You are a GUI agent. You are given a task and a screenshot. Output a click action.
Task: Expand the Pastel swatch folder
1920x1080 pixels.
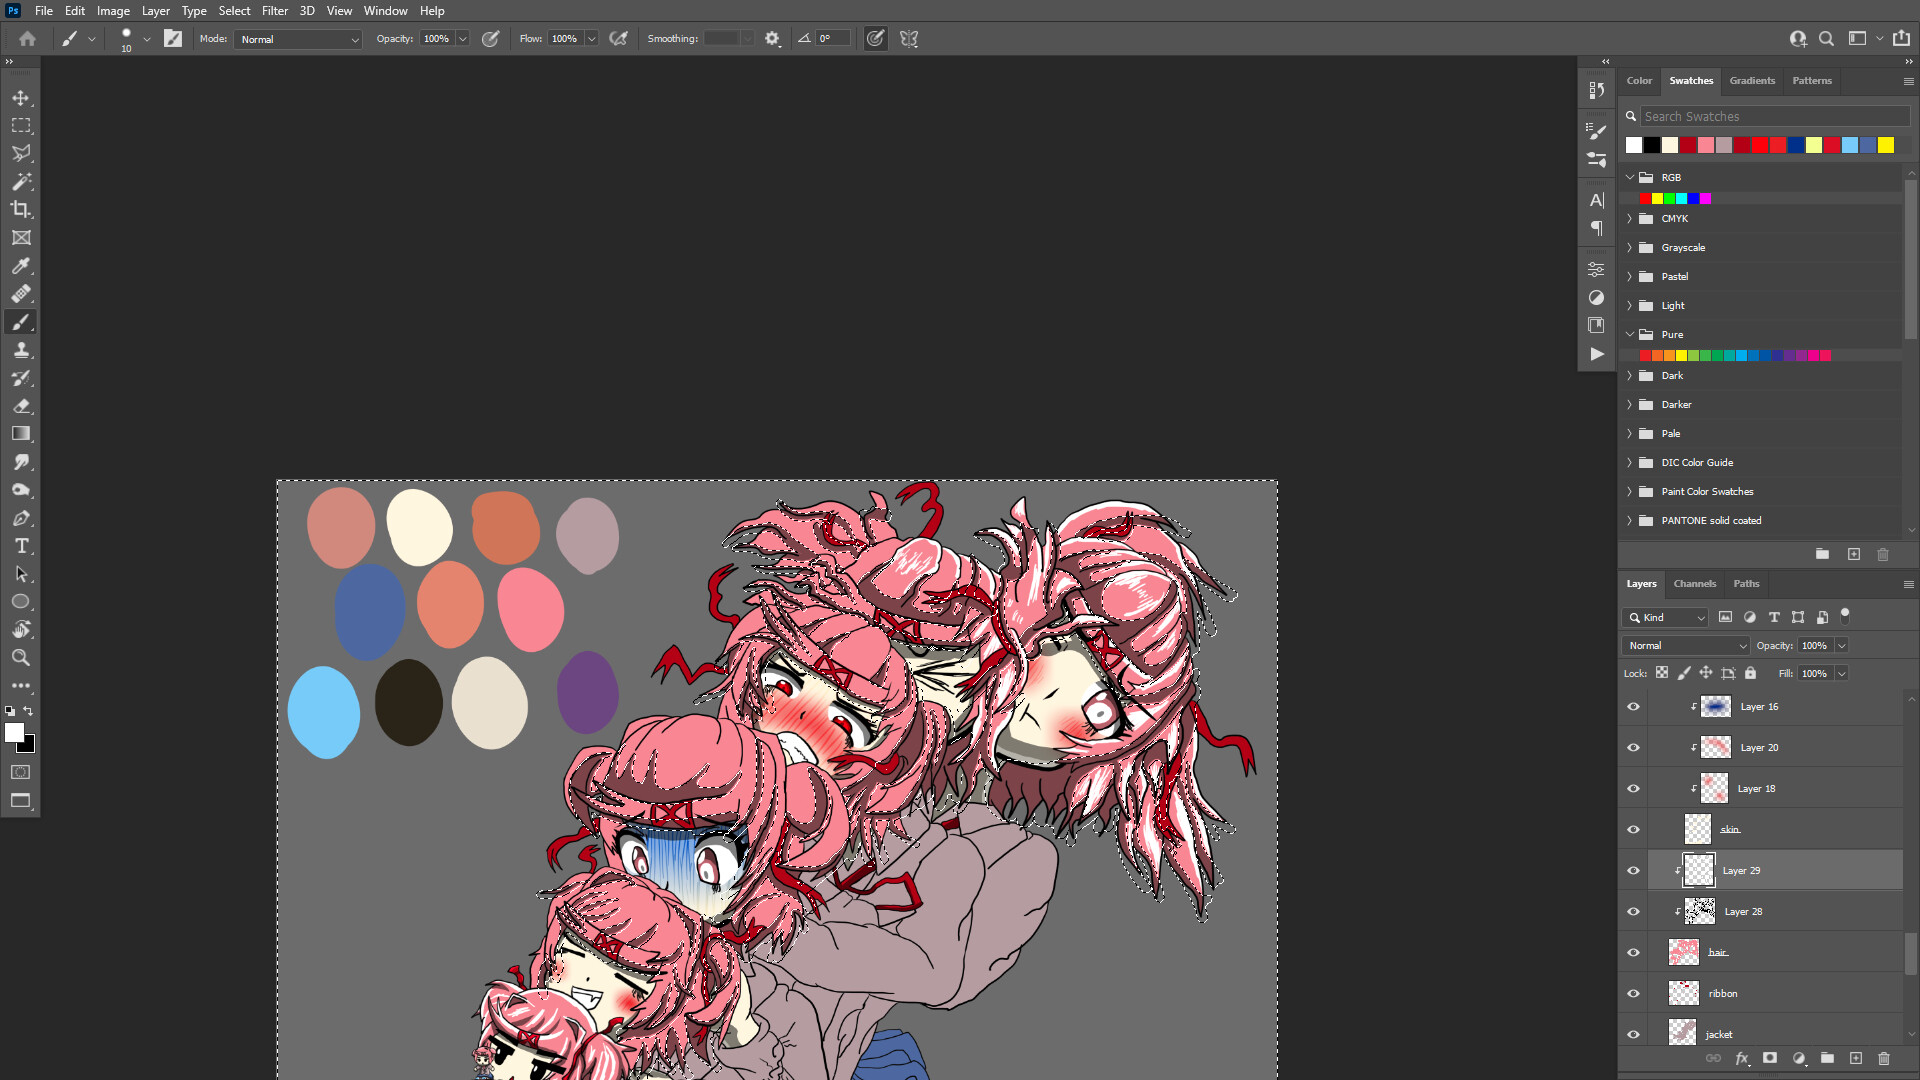(1629, 277)
